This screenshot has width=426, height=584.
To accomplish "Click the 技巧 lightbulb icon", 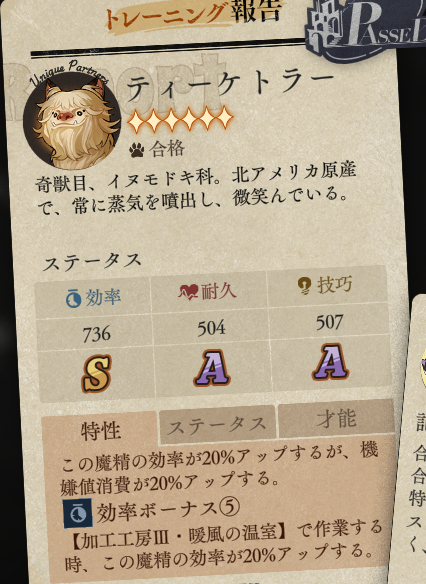I will click(x=304, y=286).
